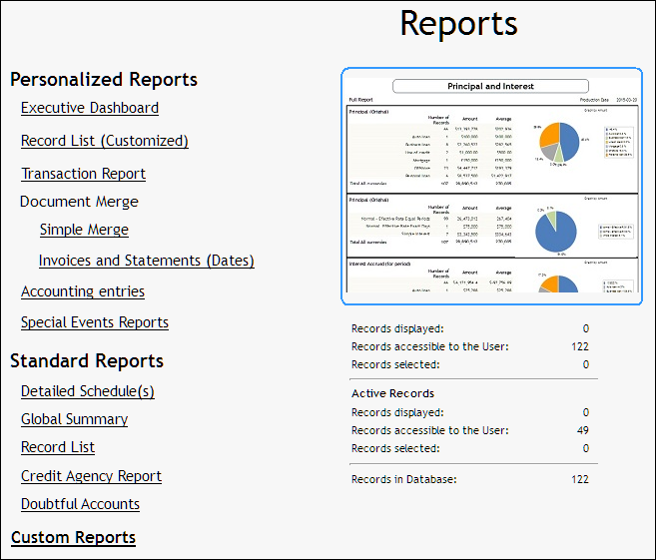Open standard Record List under Standard Reports
The image size is (656, 560).
click(57, 448)
